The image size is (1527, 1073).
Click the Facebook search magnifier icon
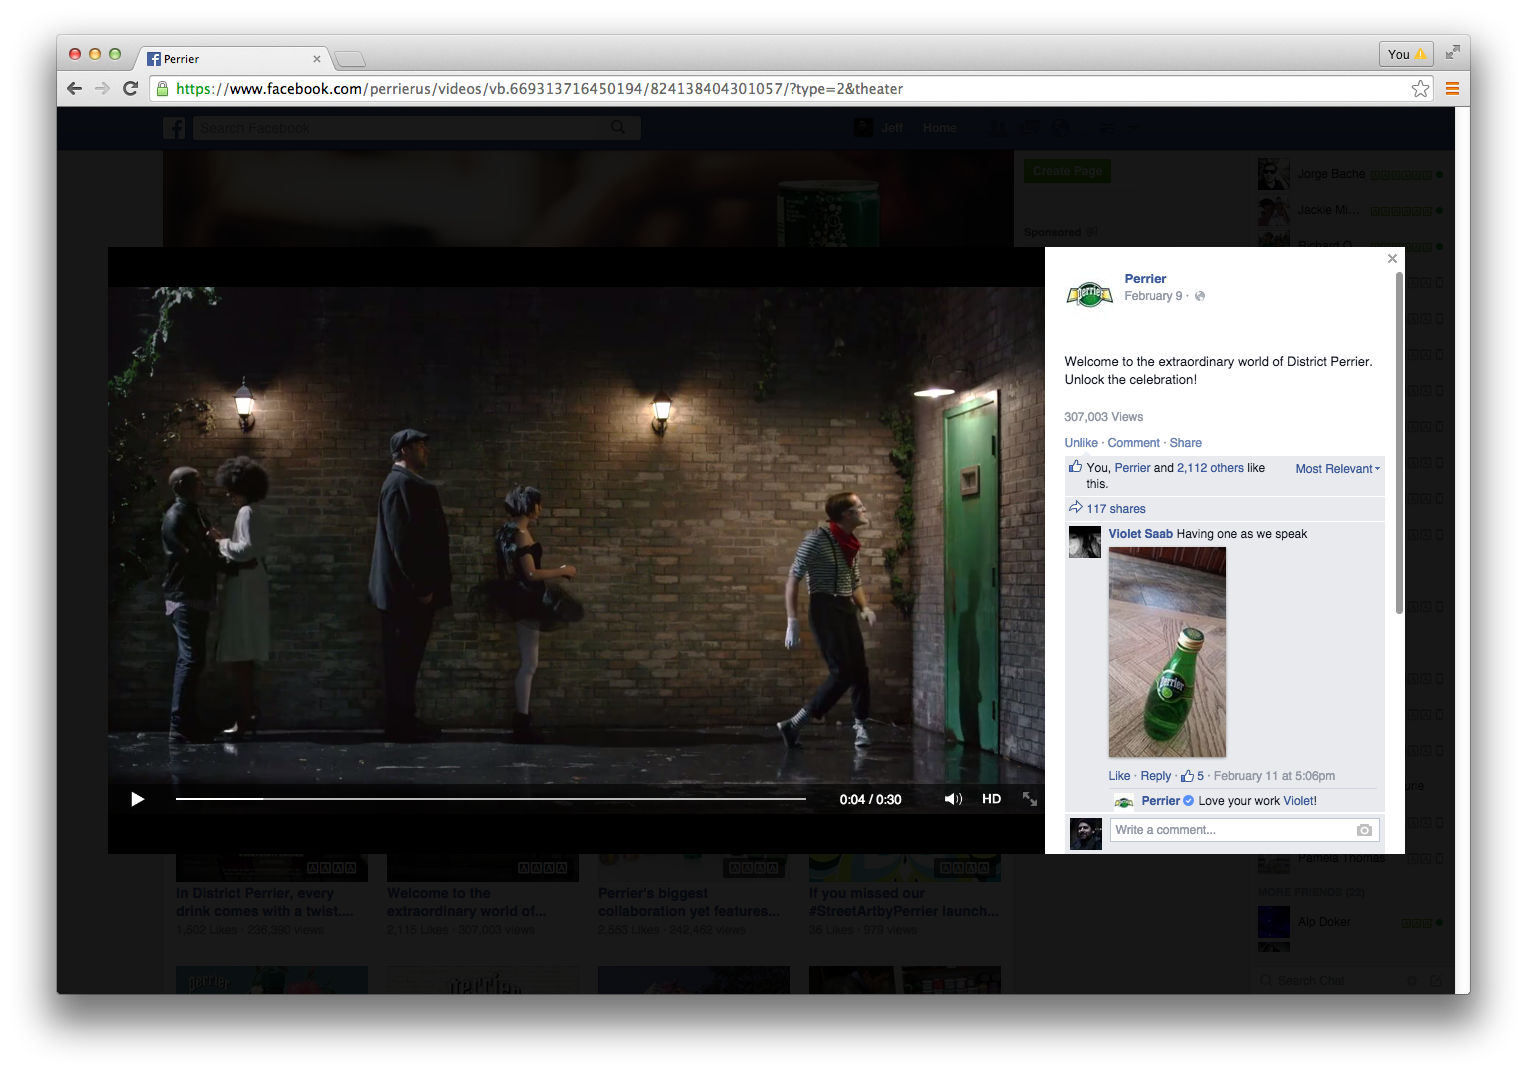[x=618, y=128]
